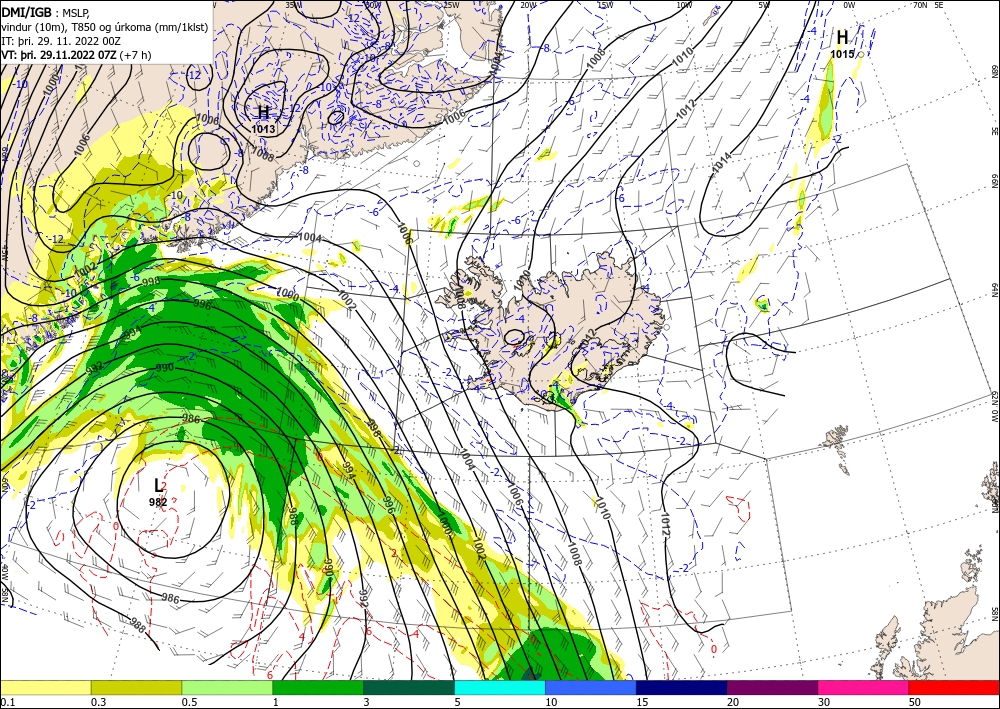The width and height of the screenshot is (1000, 709).
Task: Click the '25W' longitude label
Action: pos(451,4)
